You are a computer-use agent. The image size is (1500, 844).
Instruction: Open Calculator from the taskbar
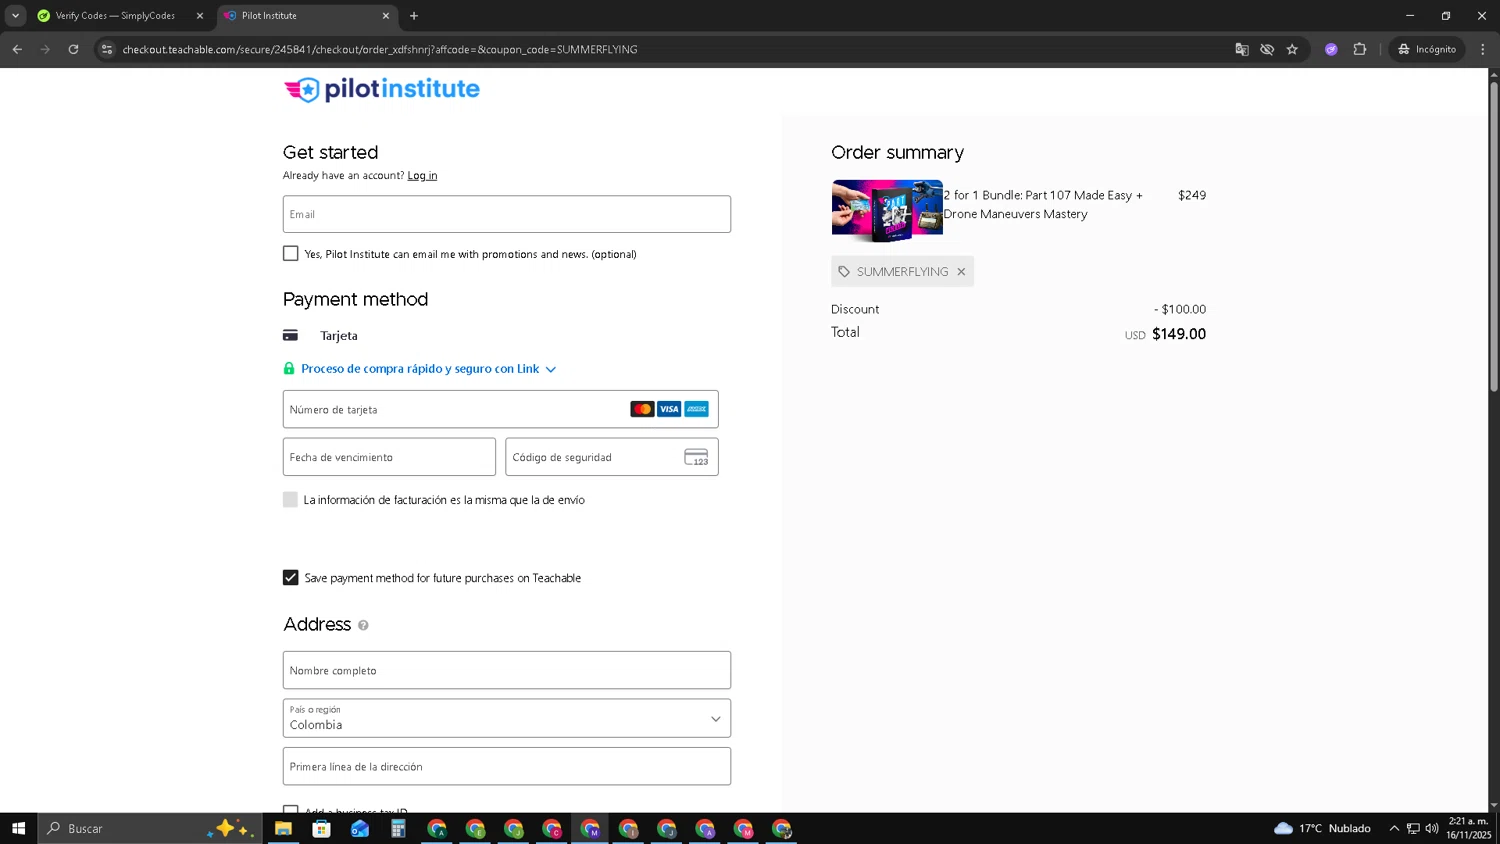click(398, 828)
